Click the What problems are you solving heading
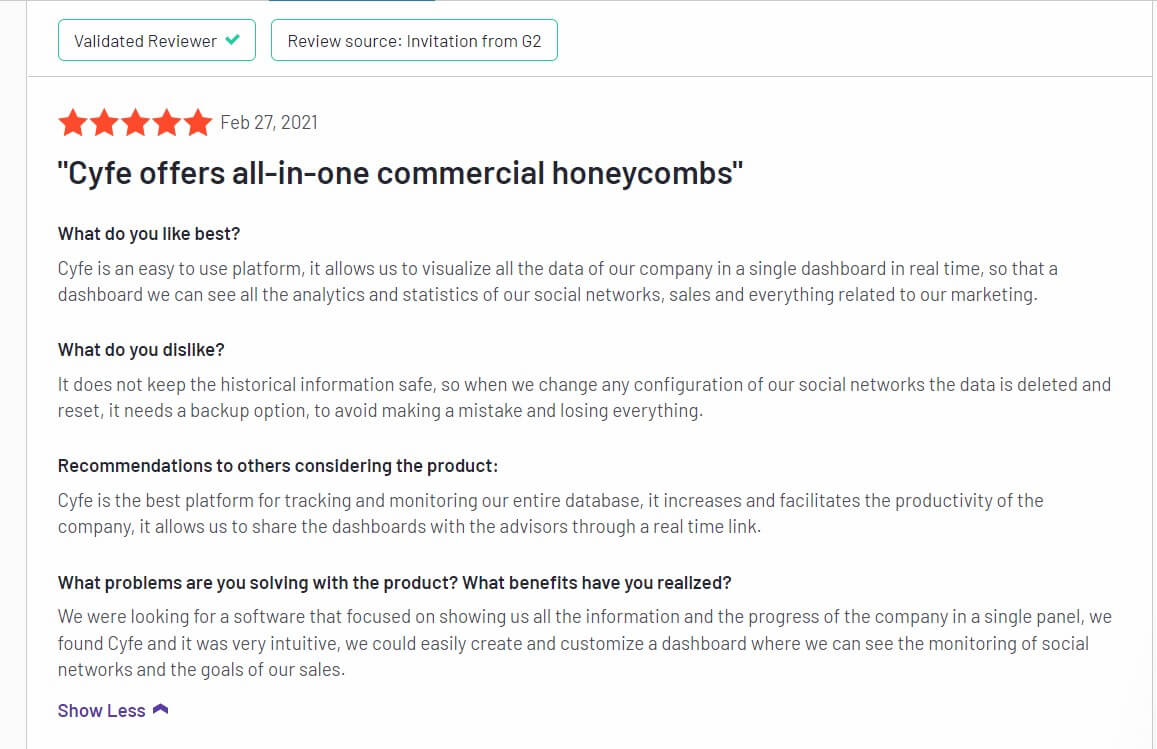 (394, 582)
